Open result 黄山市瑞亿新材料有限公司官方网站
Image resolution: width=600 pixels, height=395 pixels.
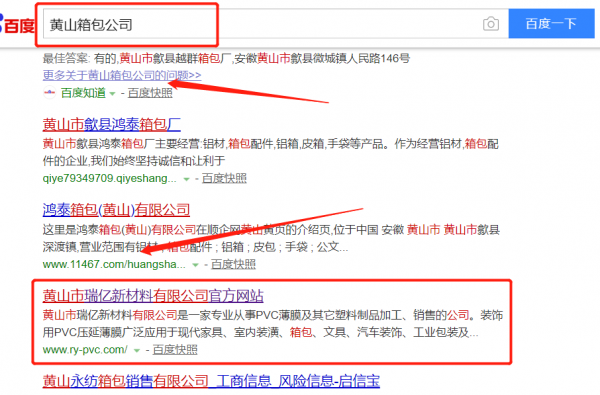pos(153,296)
